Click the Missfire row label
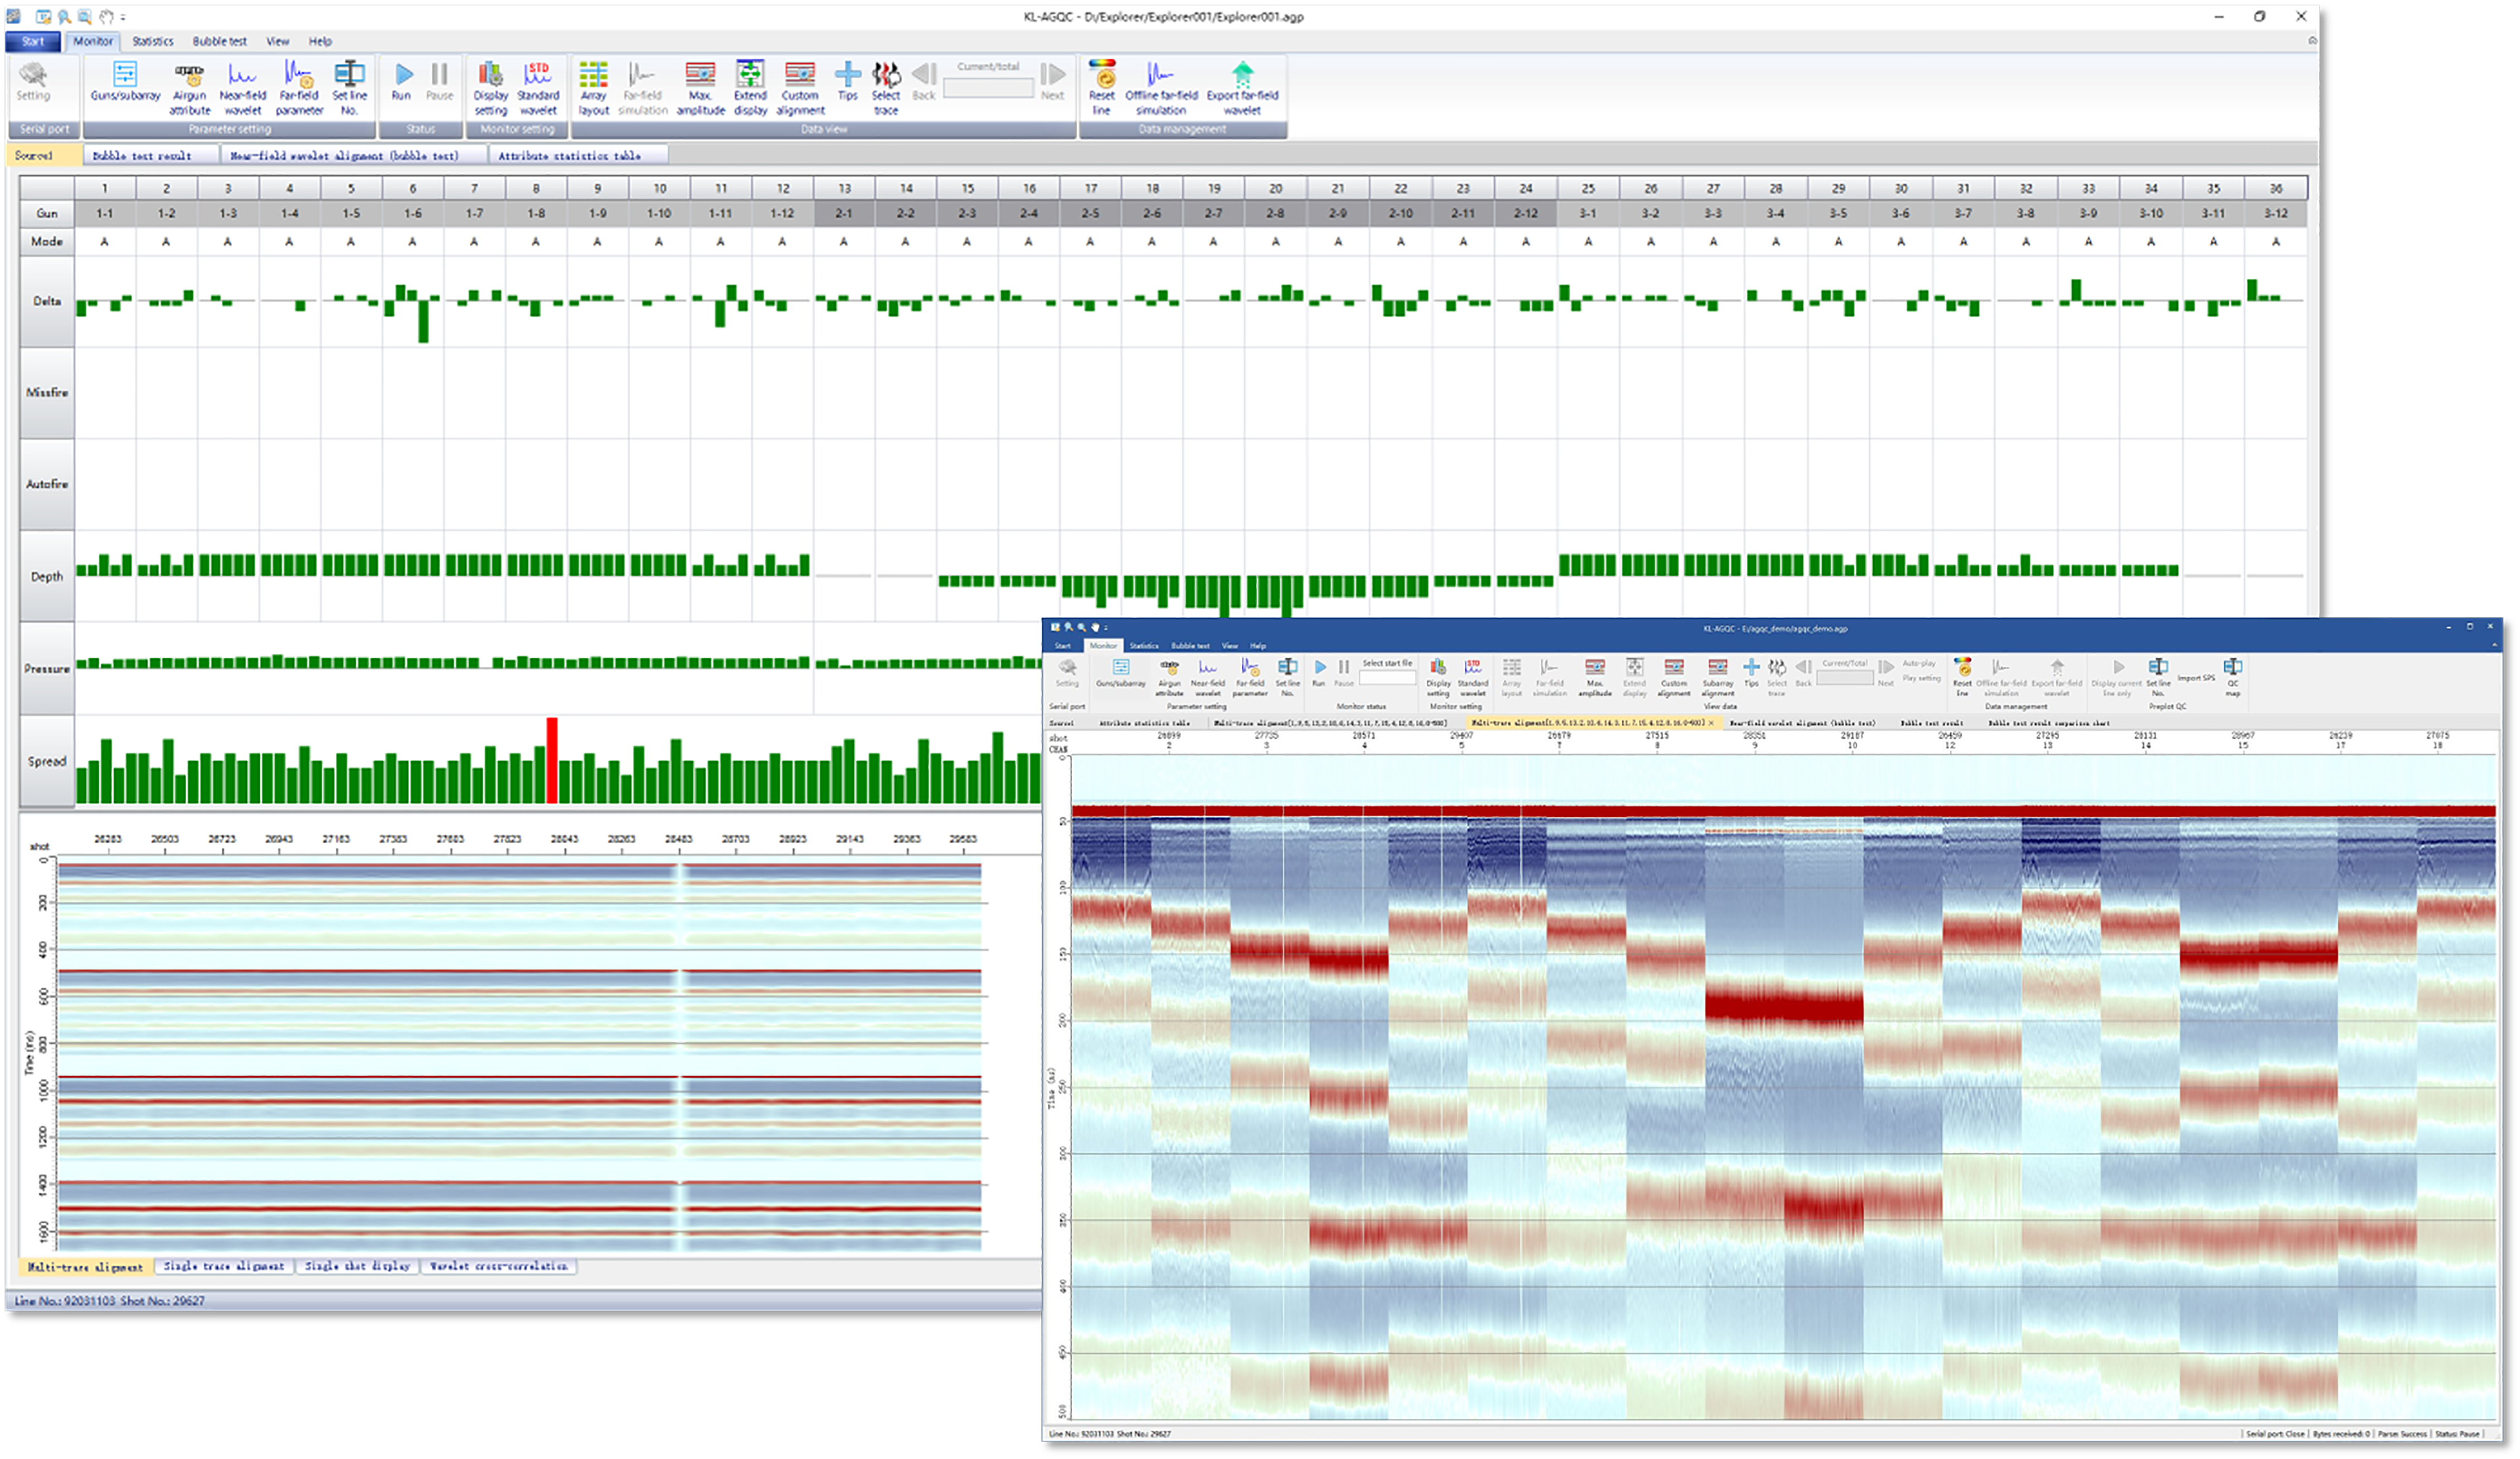 tap(47, 392)
